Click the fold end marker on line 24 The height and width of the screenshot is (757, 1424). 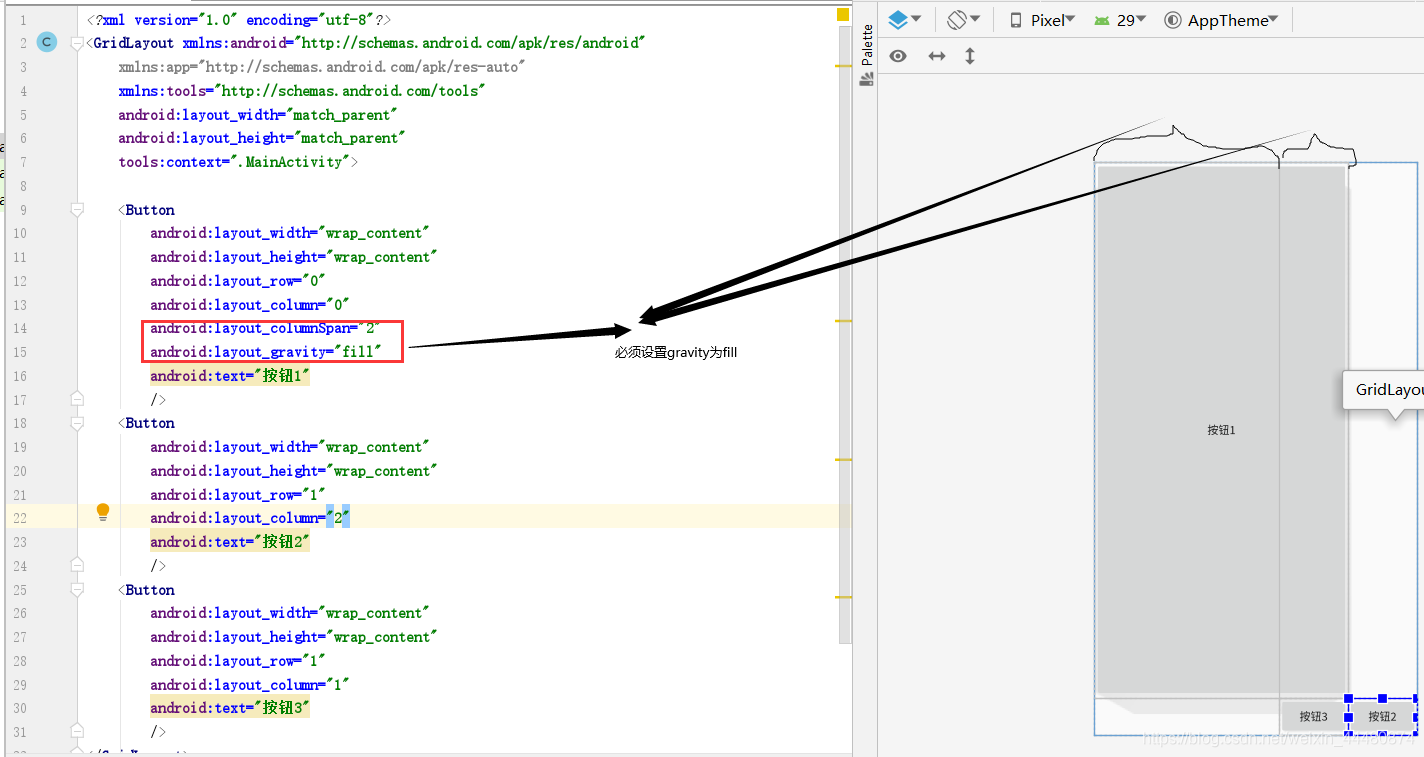(77, 565)
